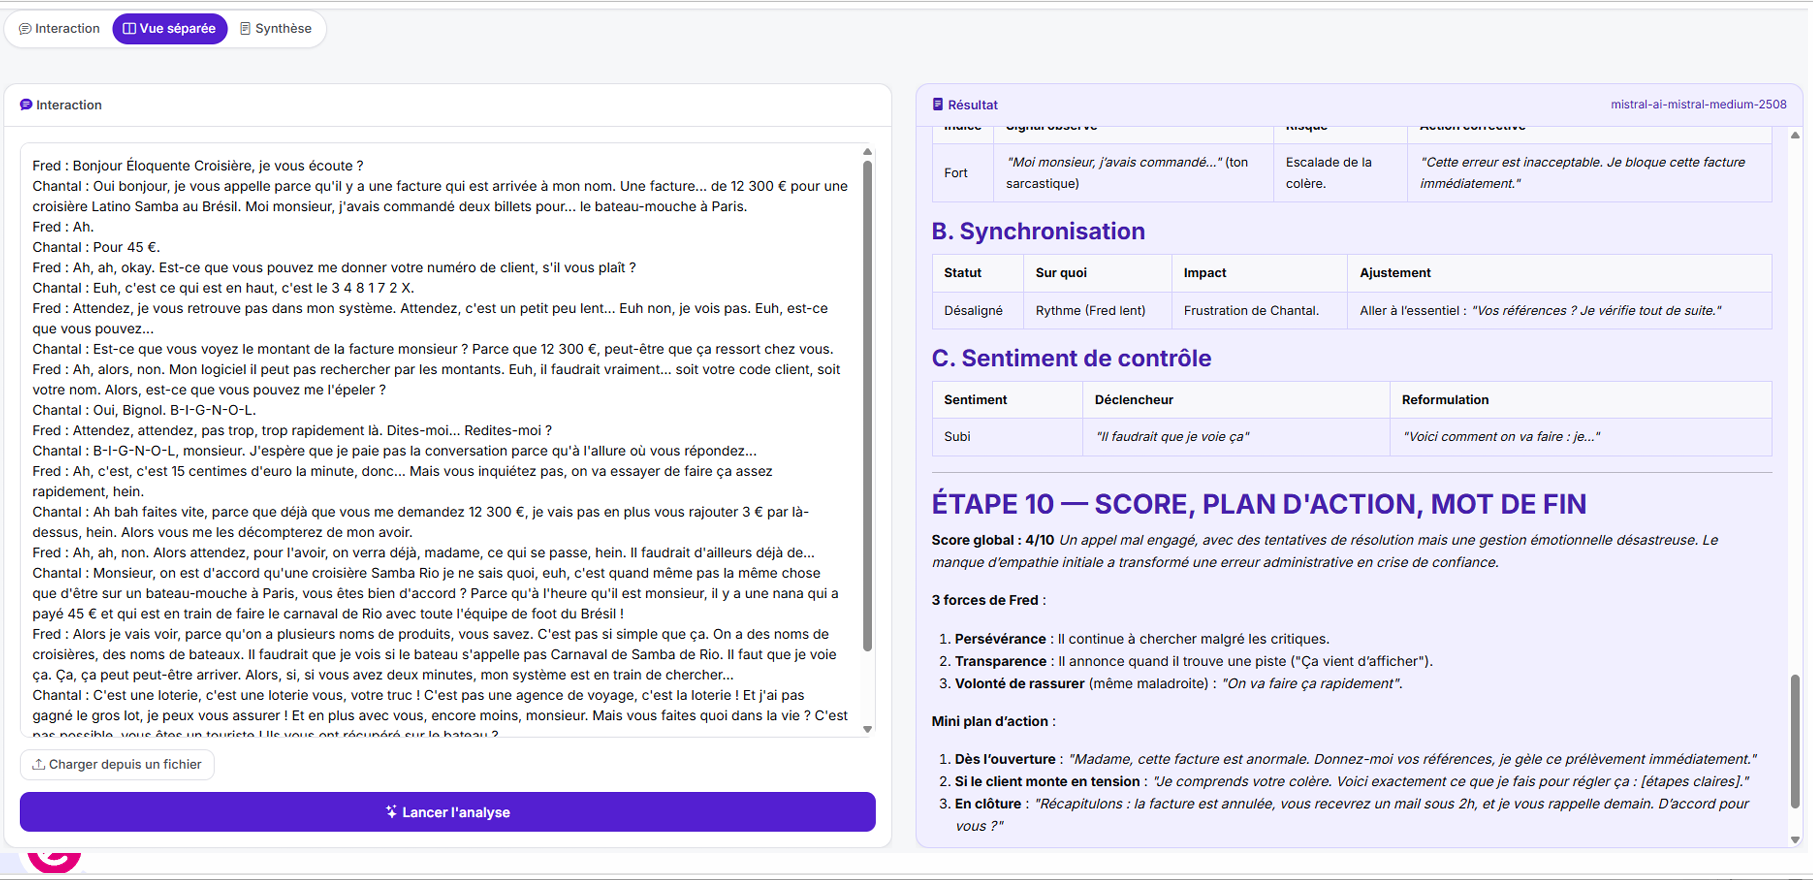Click the Interaction tab chat bubble icon
Screen dimensions: 1813x880
coord(25,29)
